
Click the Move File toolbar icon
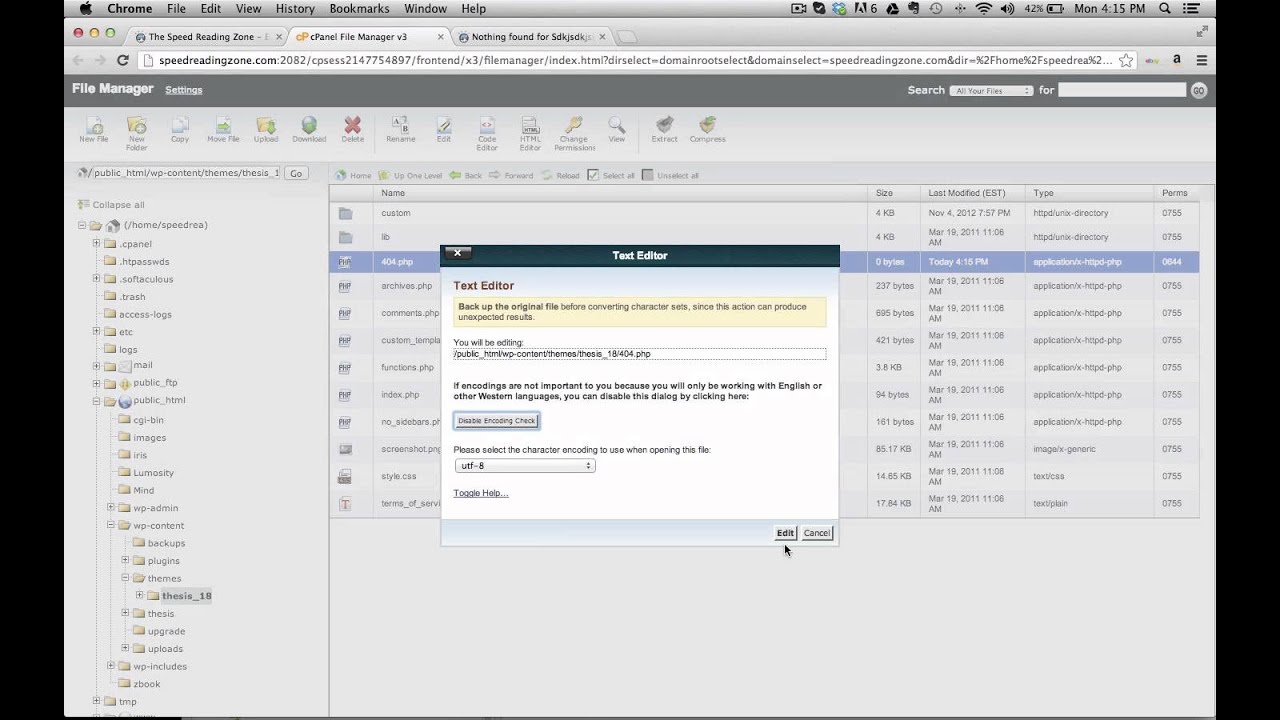point(223,130)
